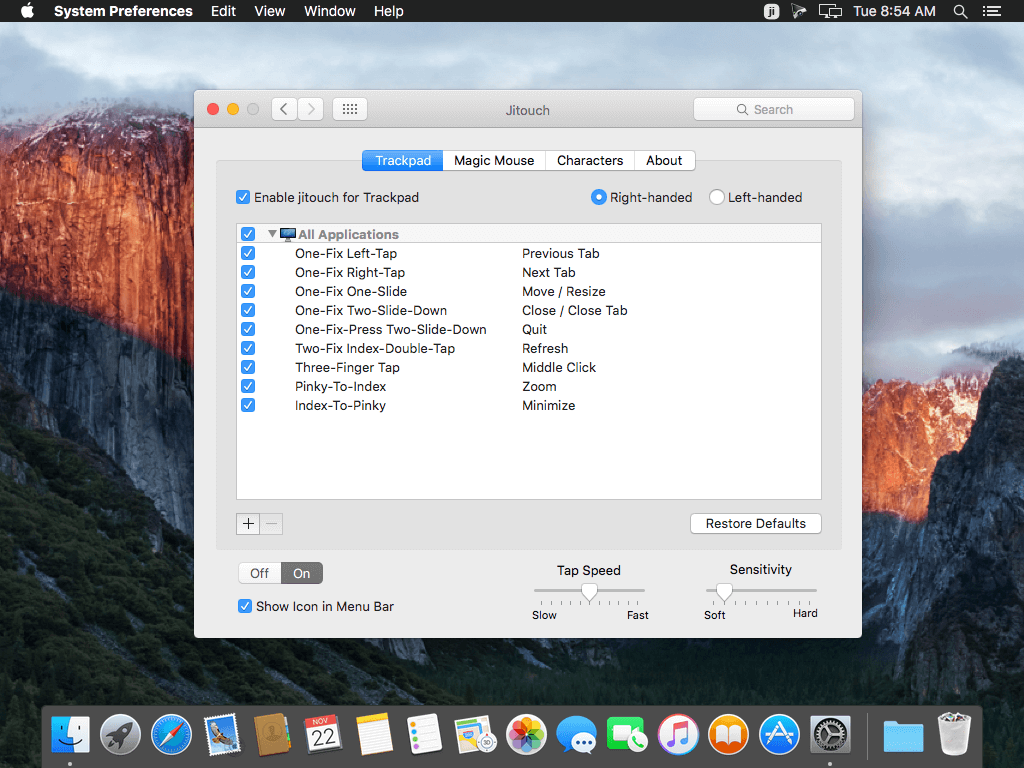Launch FaceTime from the Dock

(627, 734)
